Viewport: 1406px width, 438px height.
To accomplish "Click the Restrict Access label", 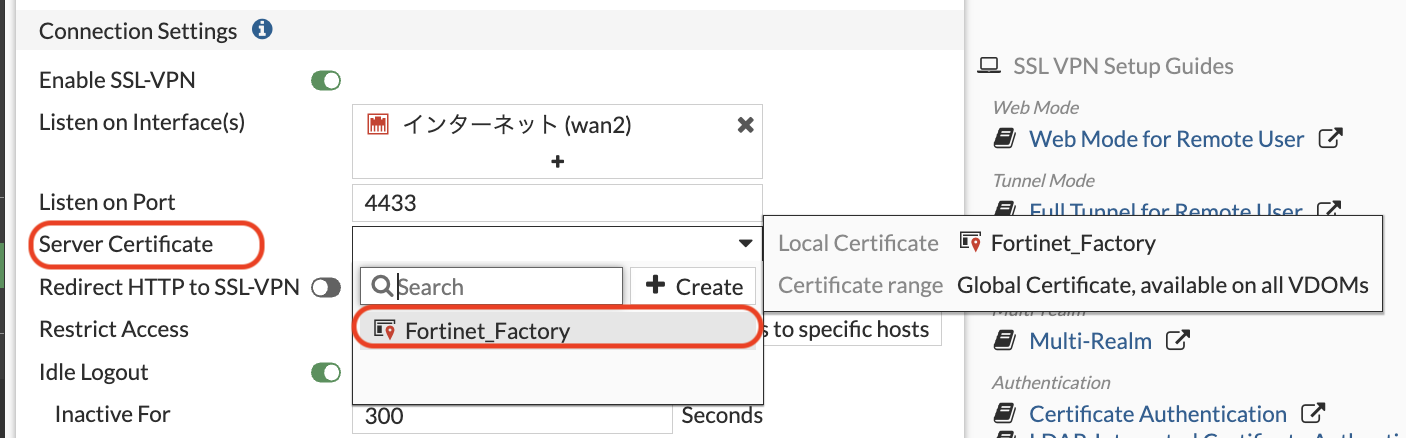I will click(114, 330).
